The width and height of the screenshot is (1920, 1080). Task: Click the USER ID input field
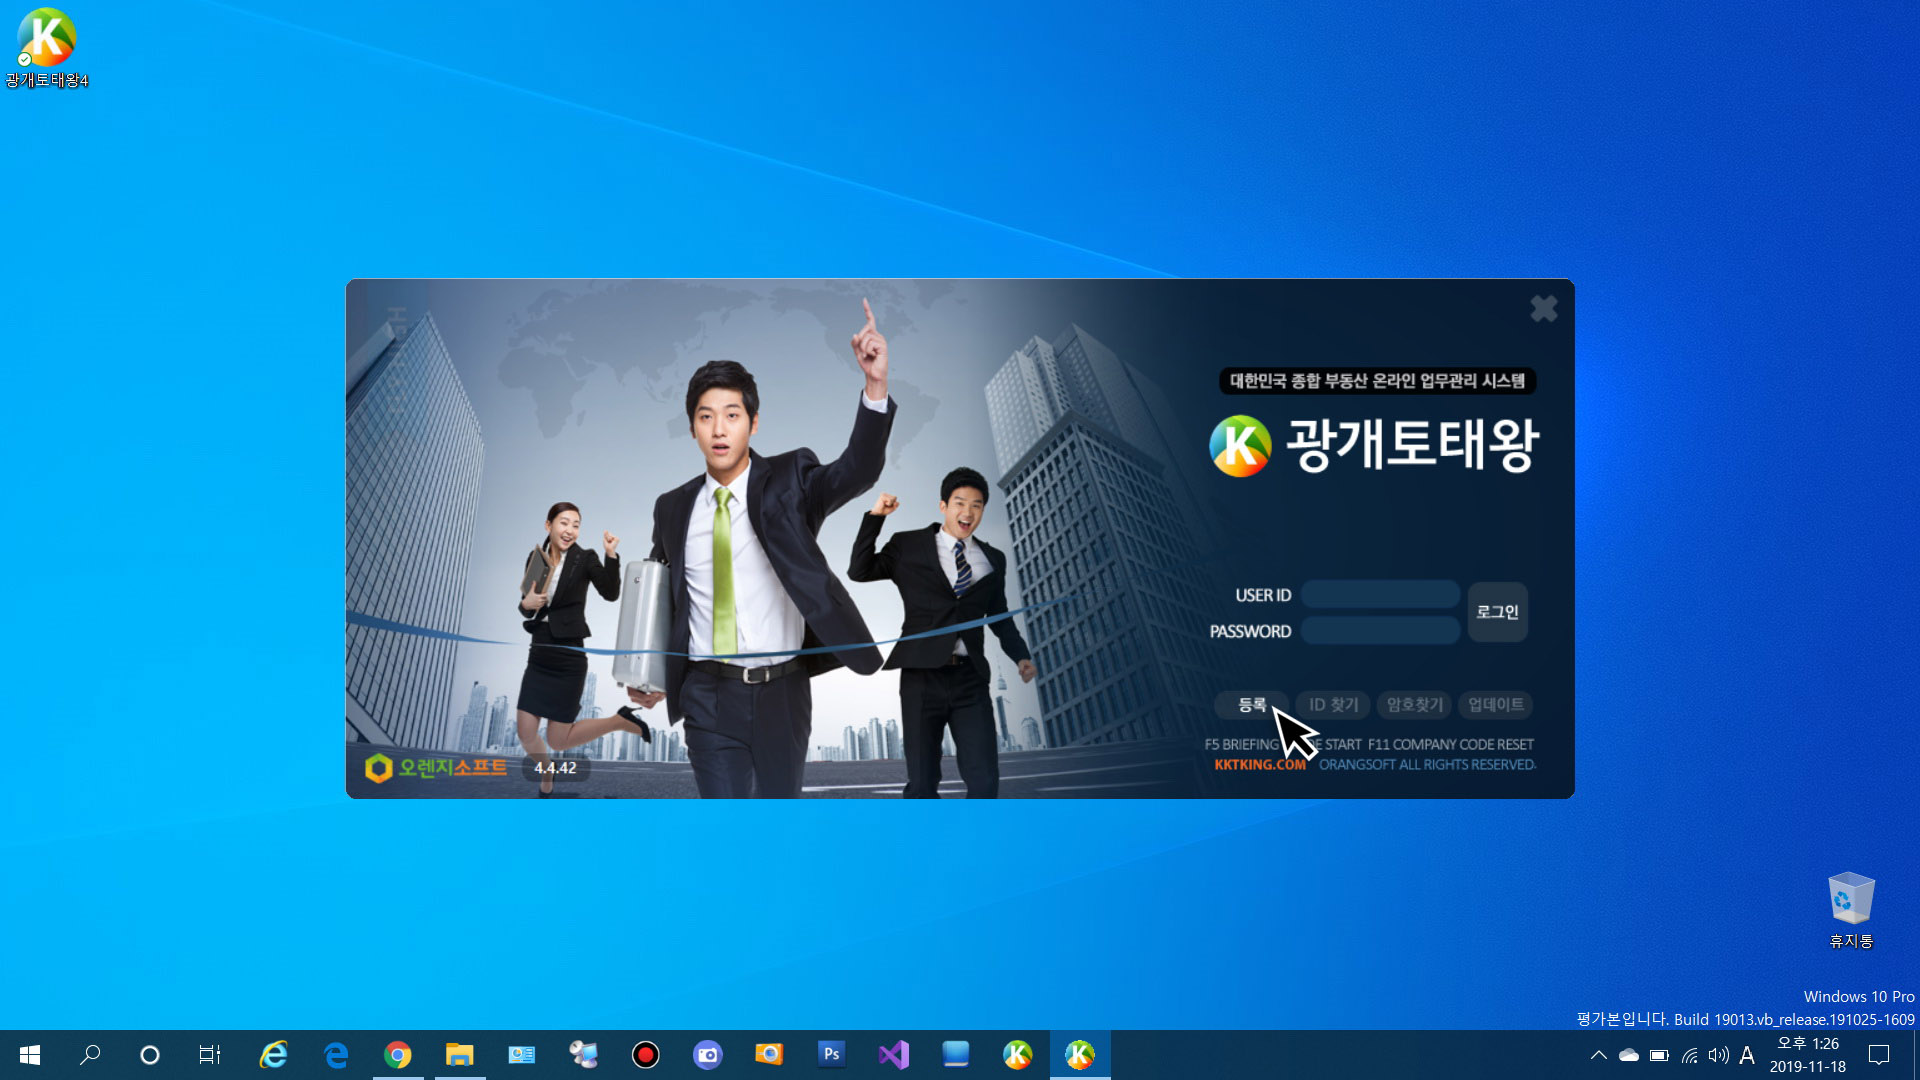[1380, 595]
